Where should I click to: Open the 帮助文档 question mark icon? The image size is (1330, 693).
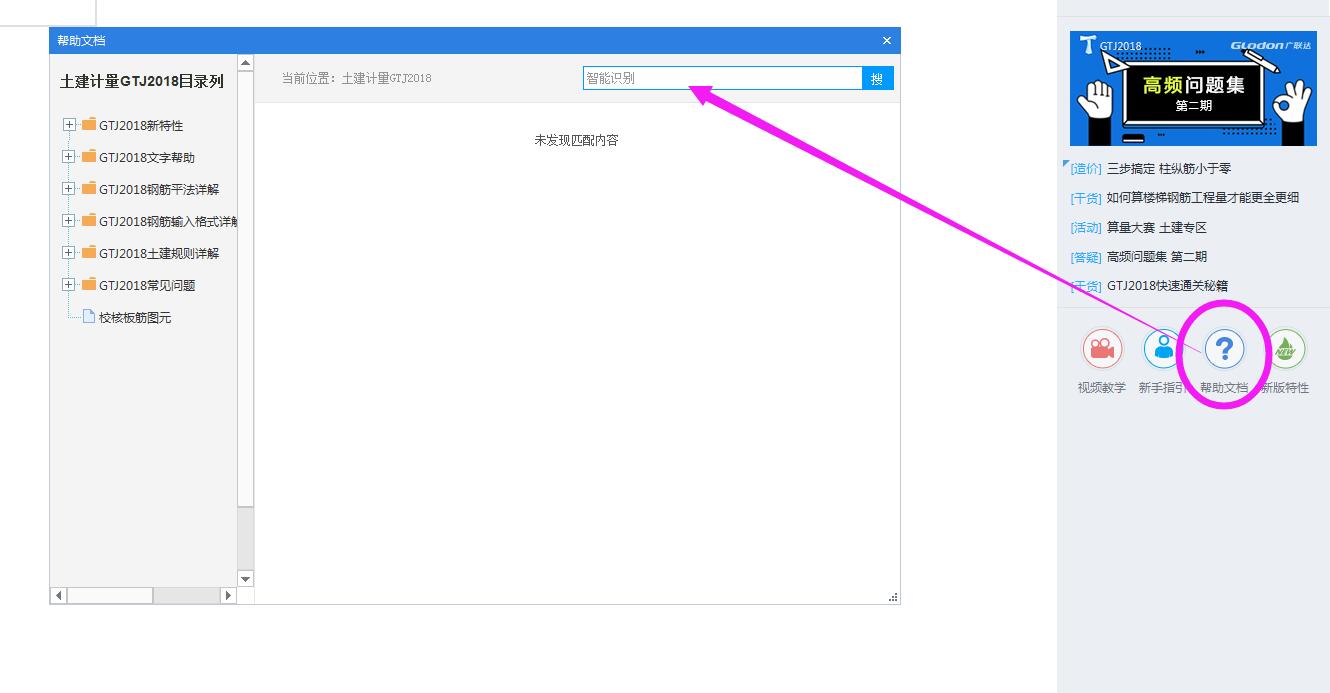(1224, 349)
